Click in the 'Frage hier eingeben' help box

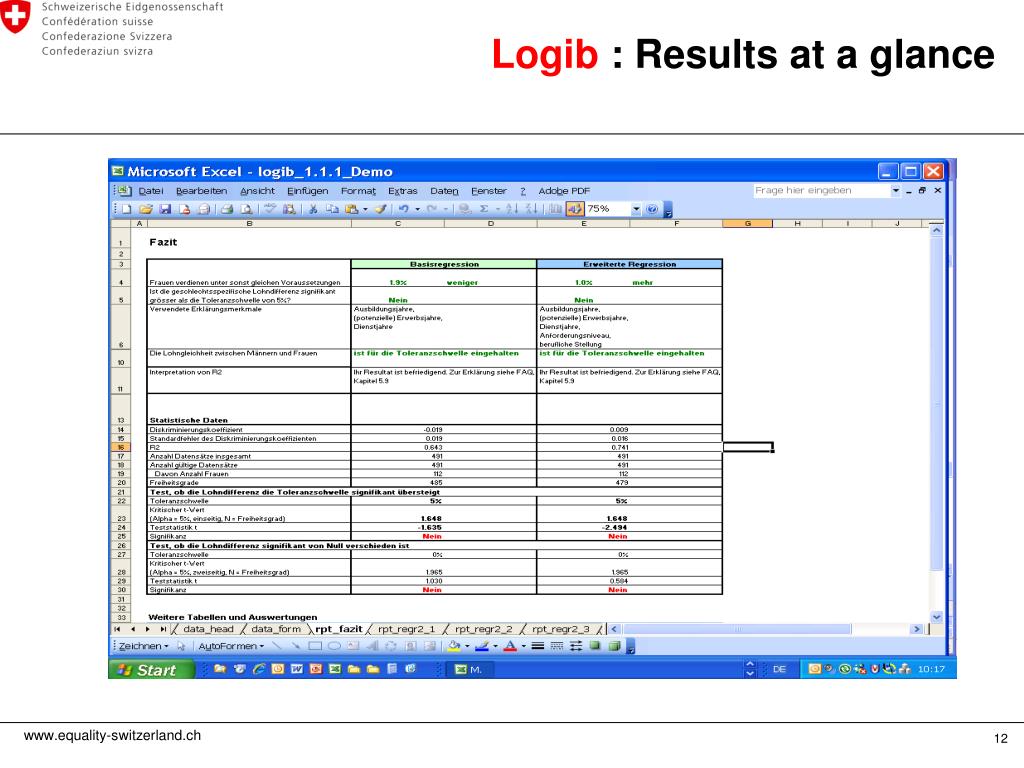point(822,191)
